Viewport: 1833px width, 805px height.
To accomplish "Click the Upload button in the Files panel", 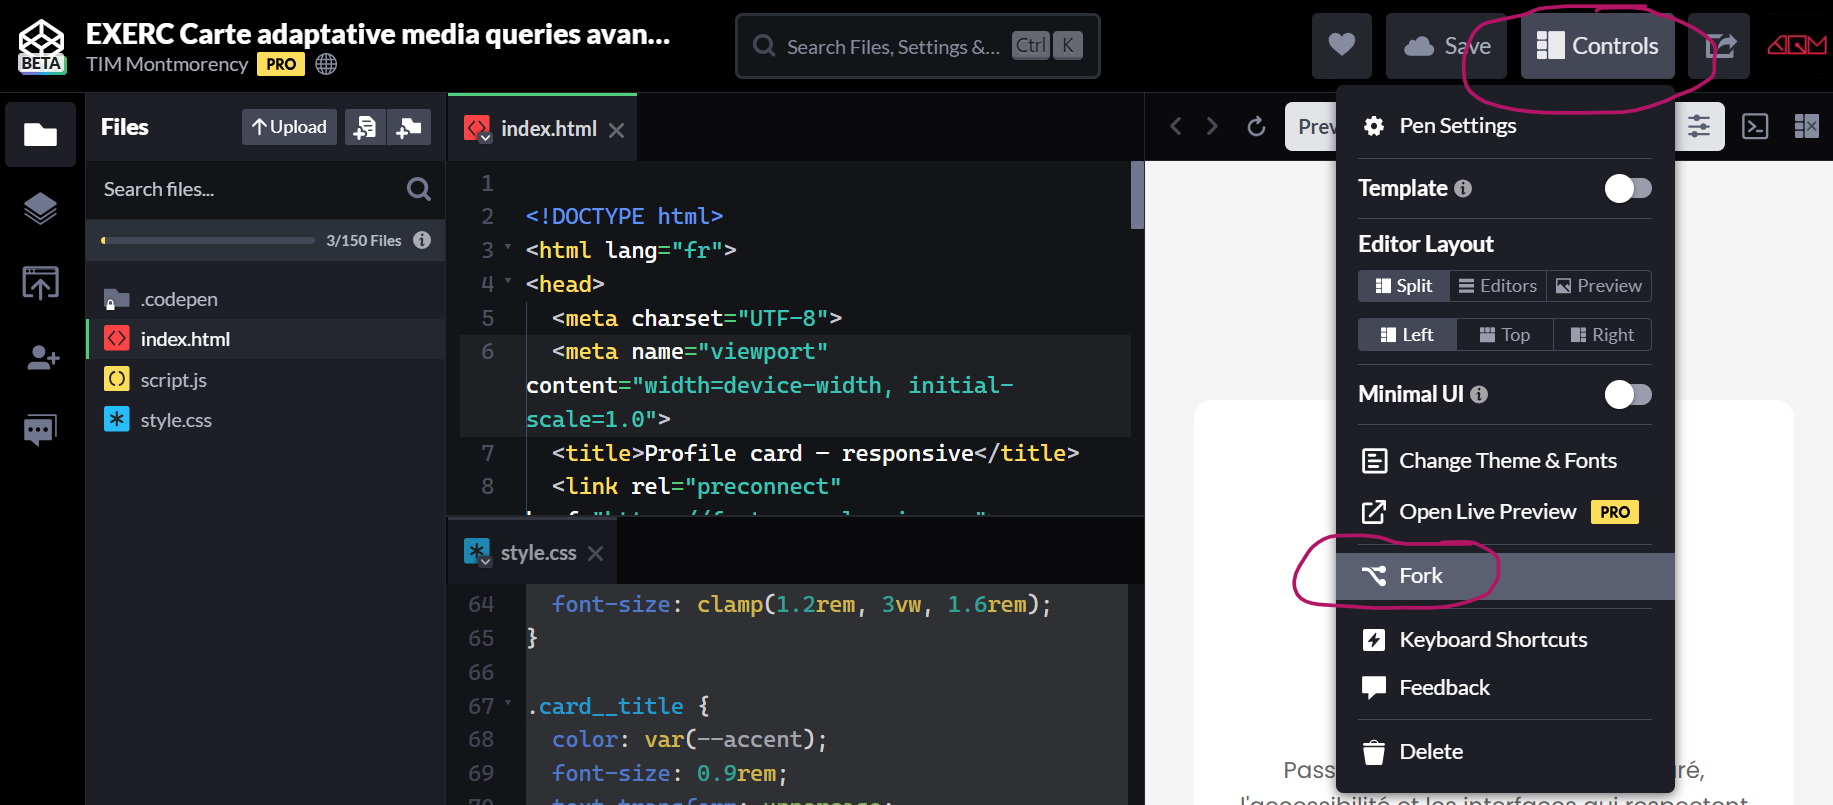I will coord(289,127).
